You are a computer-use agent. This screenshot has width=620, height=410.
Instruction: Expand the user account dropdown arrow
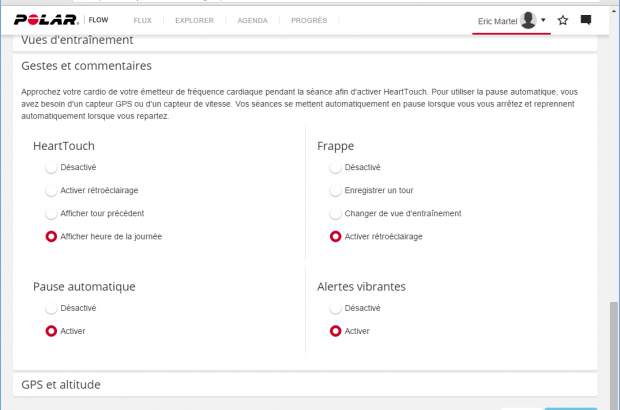tap(543, 20)
